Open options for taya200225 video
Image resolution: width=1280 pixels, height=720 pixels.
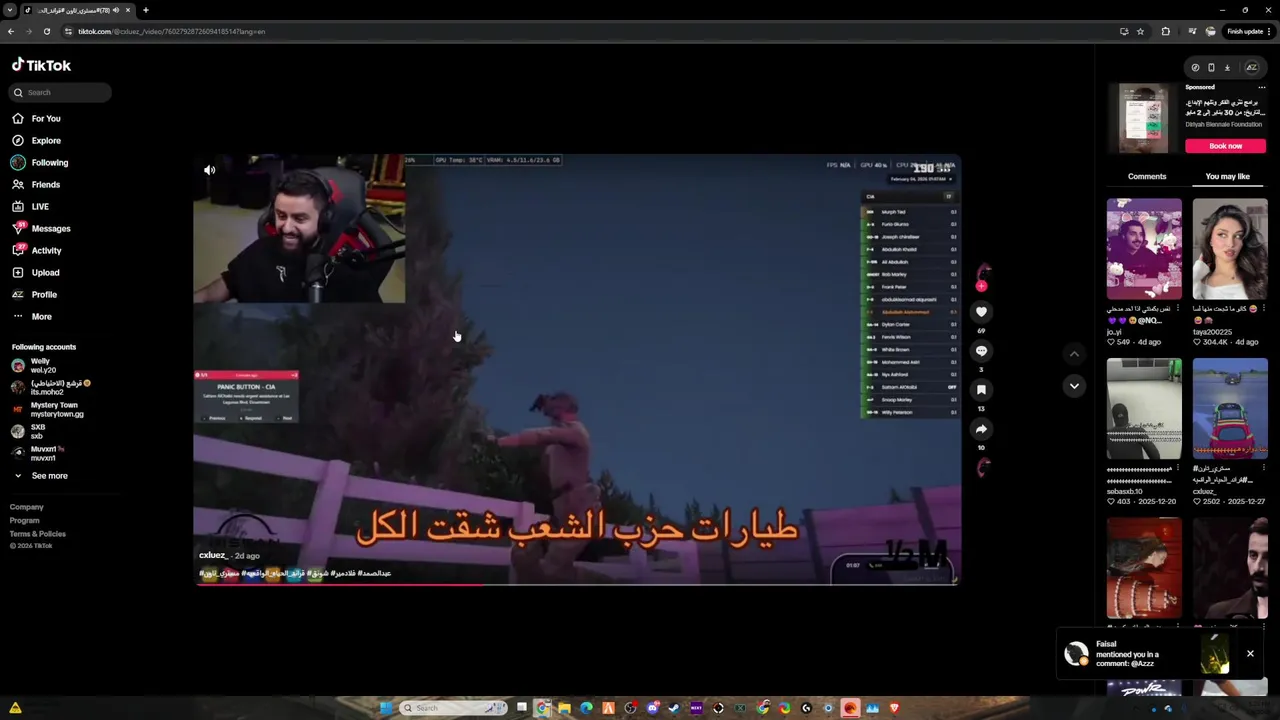pyautogui.click(x=1264, y=308)
